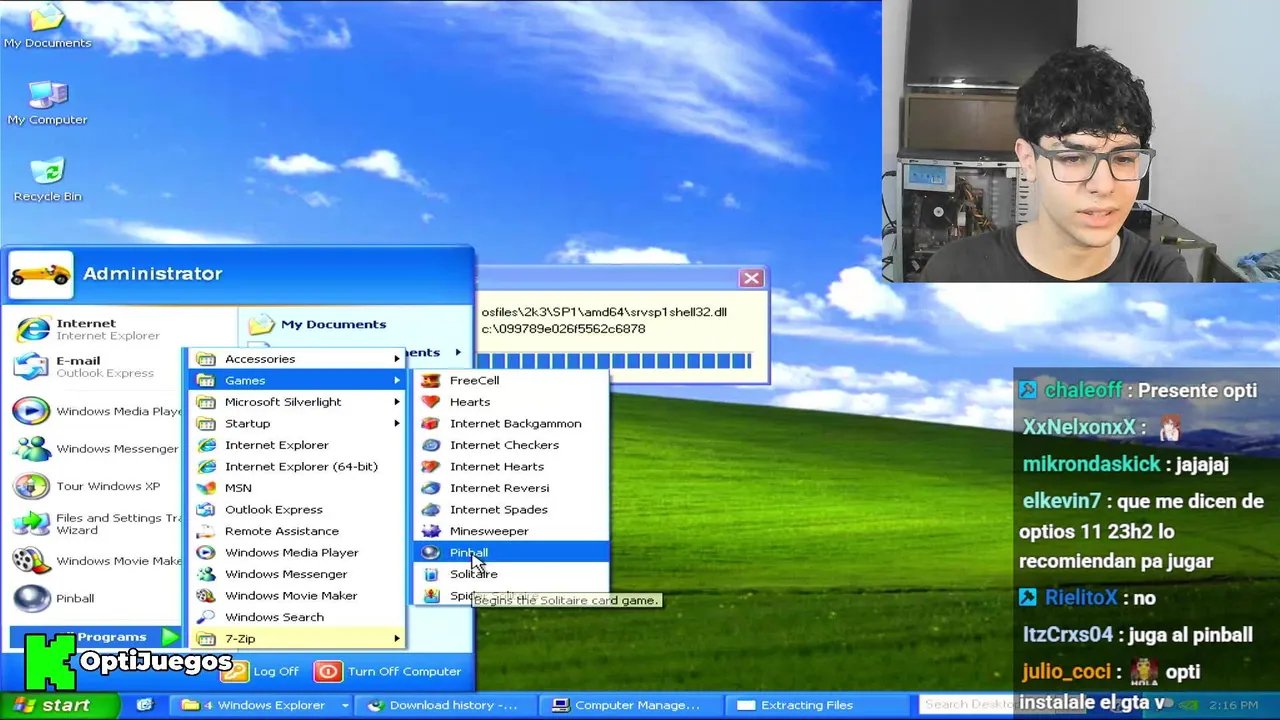Open Files and Settings Transfer Wizard
Viewport: 1280px width, 720px height.
[97, 523]
